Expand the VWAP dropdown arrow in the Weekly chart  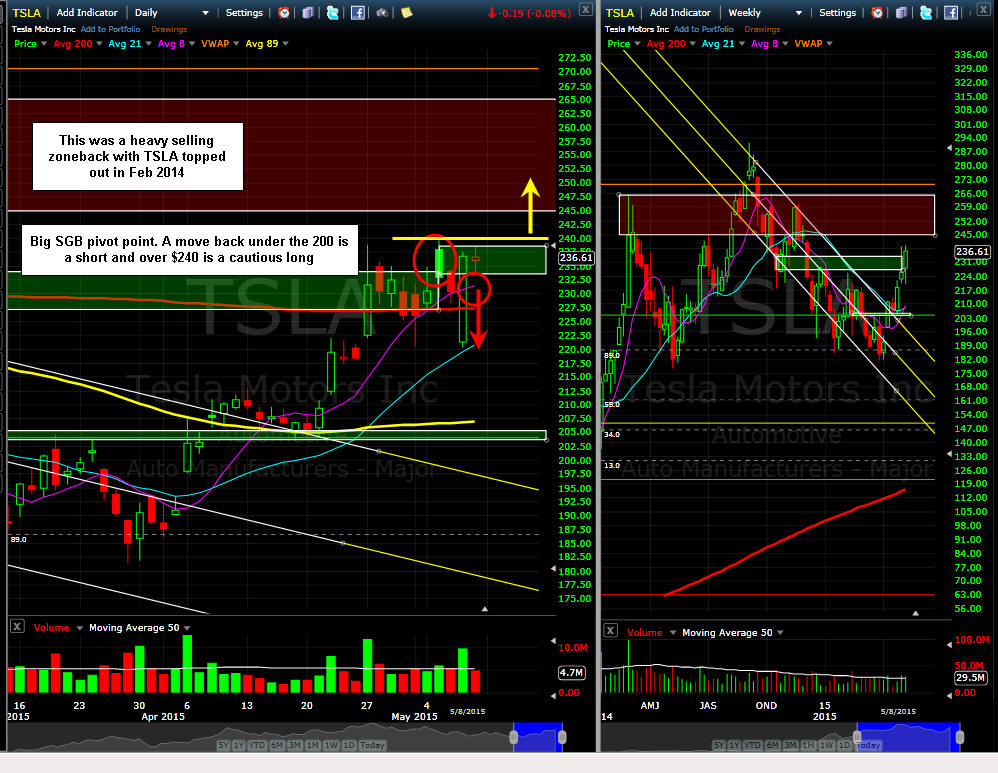click(829, 44)
